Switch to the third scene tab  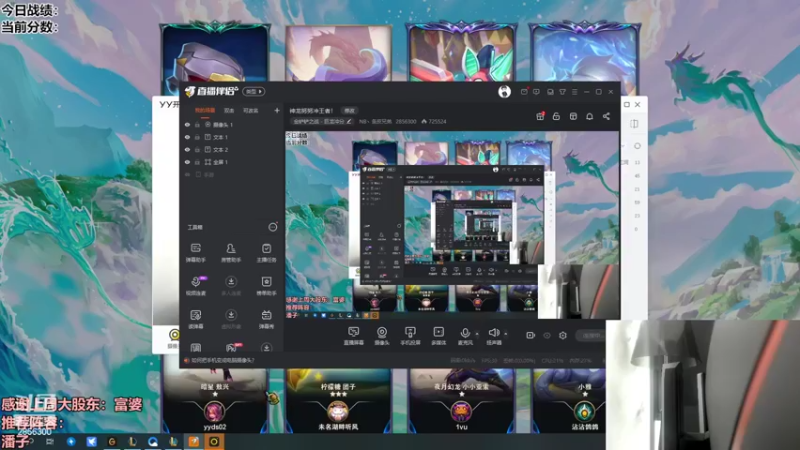tap(251, 111)
